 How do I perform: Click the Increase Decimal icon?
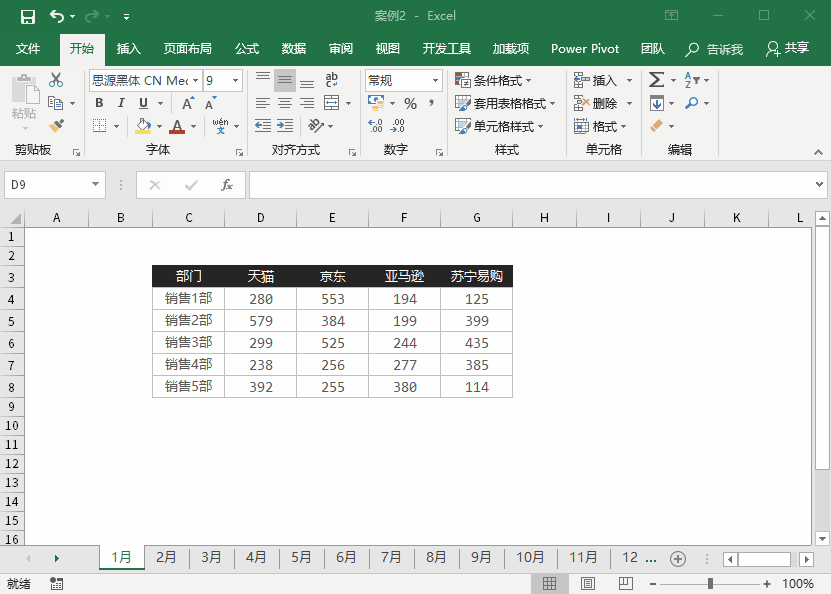click(375, 126)
